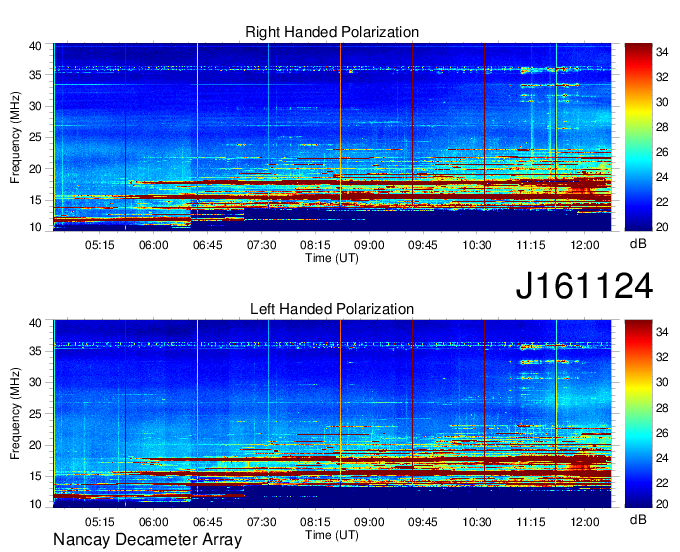This screenshot has height=552, width=680.
Task: Click the bottom plot's color bar
Action: point(638,414)
